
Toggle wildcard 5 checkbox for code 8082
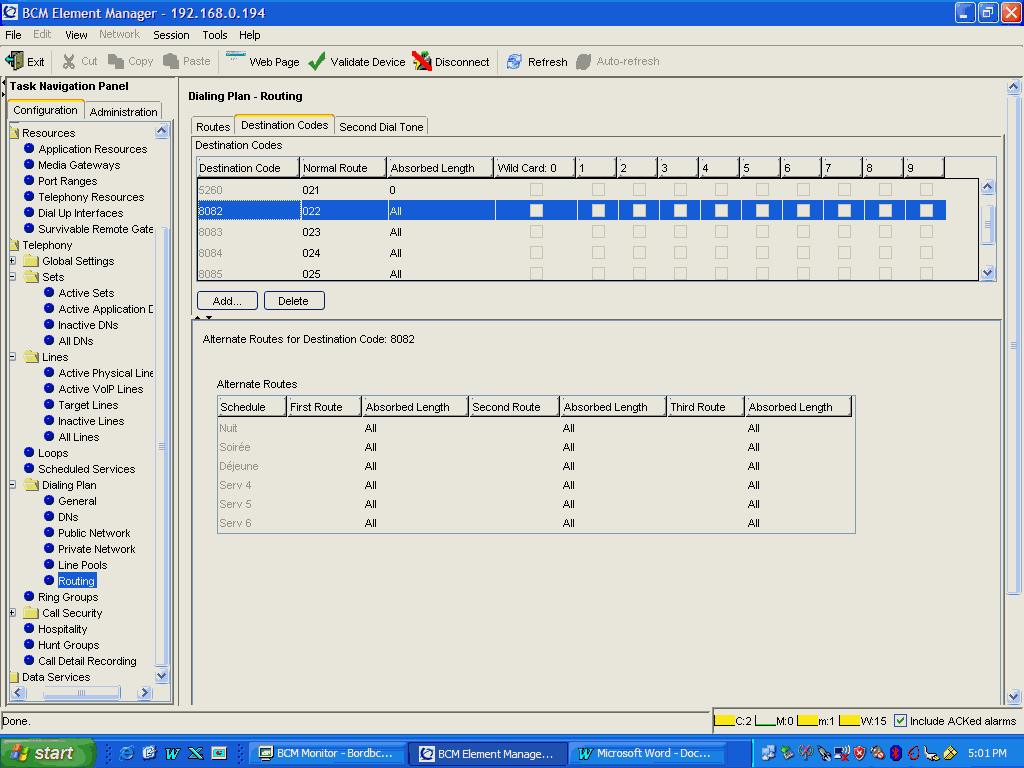762,210
